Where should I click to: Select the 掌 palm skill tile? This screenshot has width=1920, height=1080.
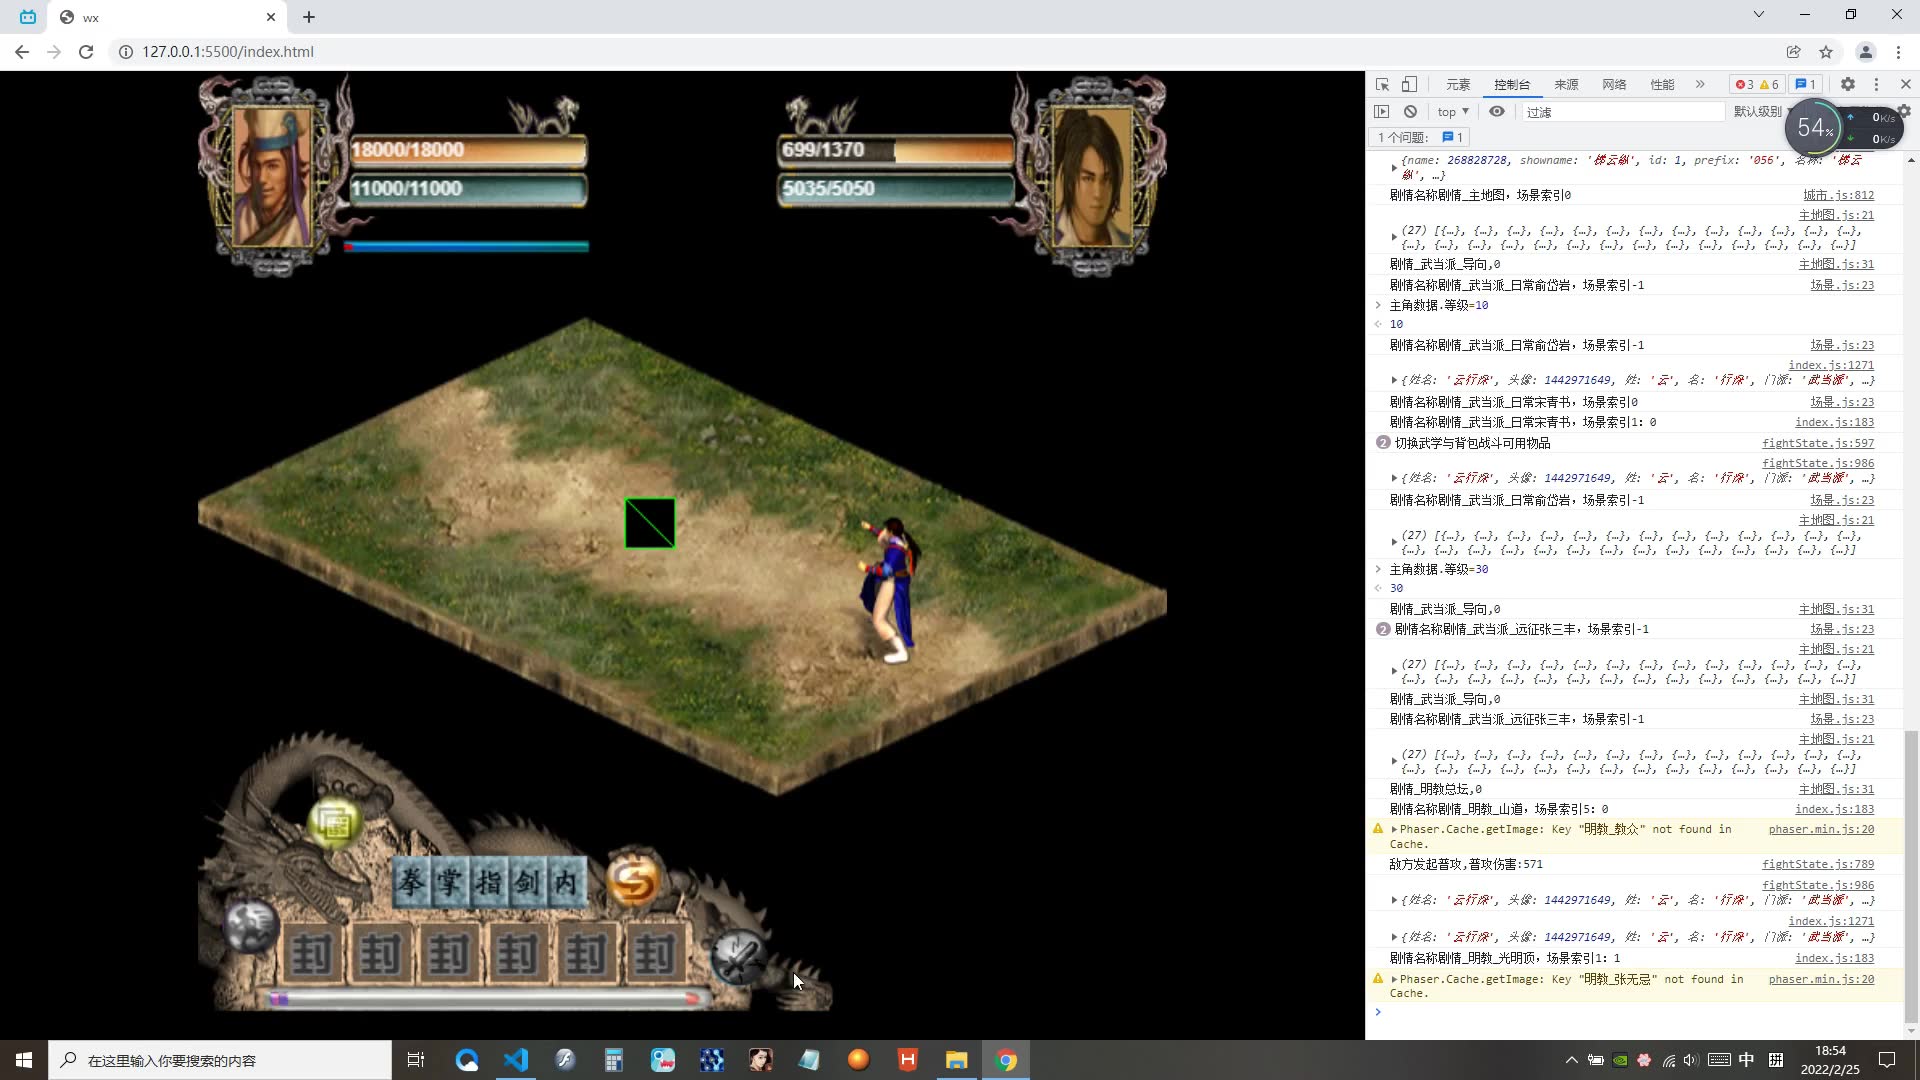(450, 882)
